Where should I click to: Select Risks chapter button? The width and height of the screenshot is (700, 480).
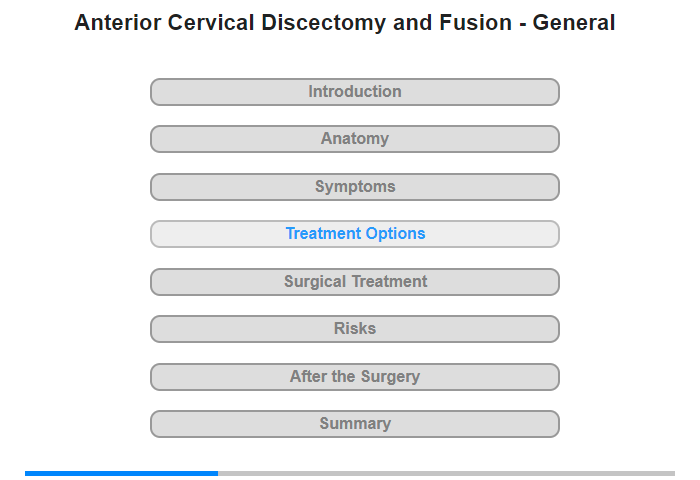pyautogui.click(x=354, y=329)
